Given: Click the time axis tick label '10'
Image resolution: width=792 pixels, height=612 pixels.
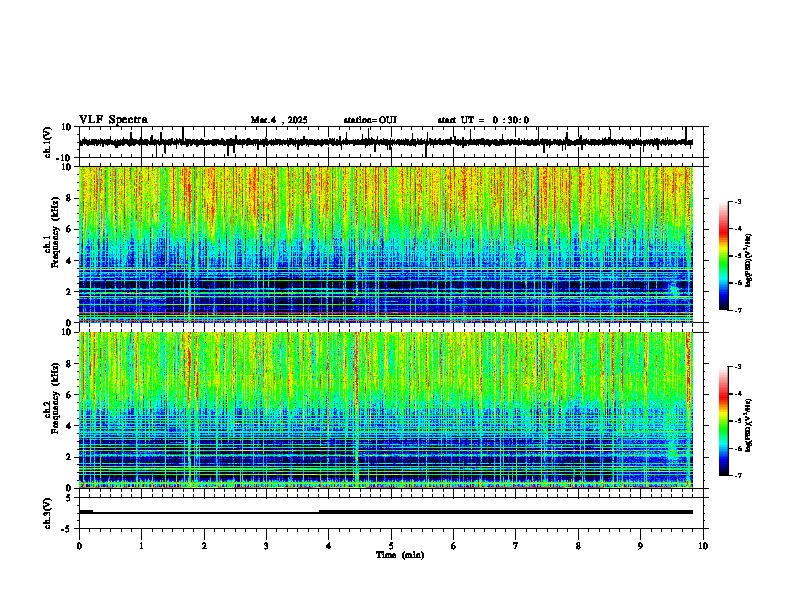Looking at the screenshot, I should click(x=703, y=546).
